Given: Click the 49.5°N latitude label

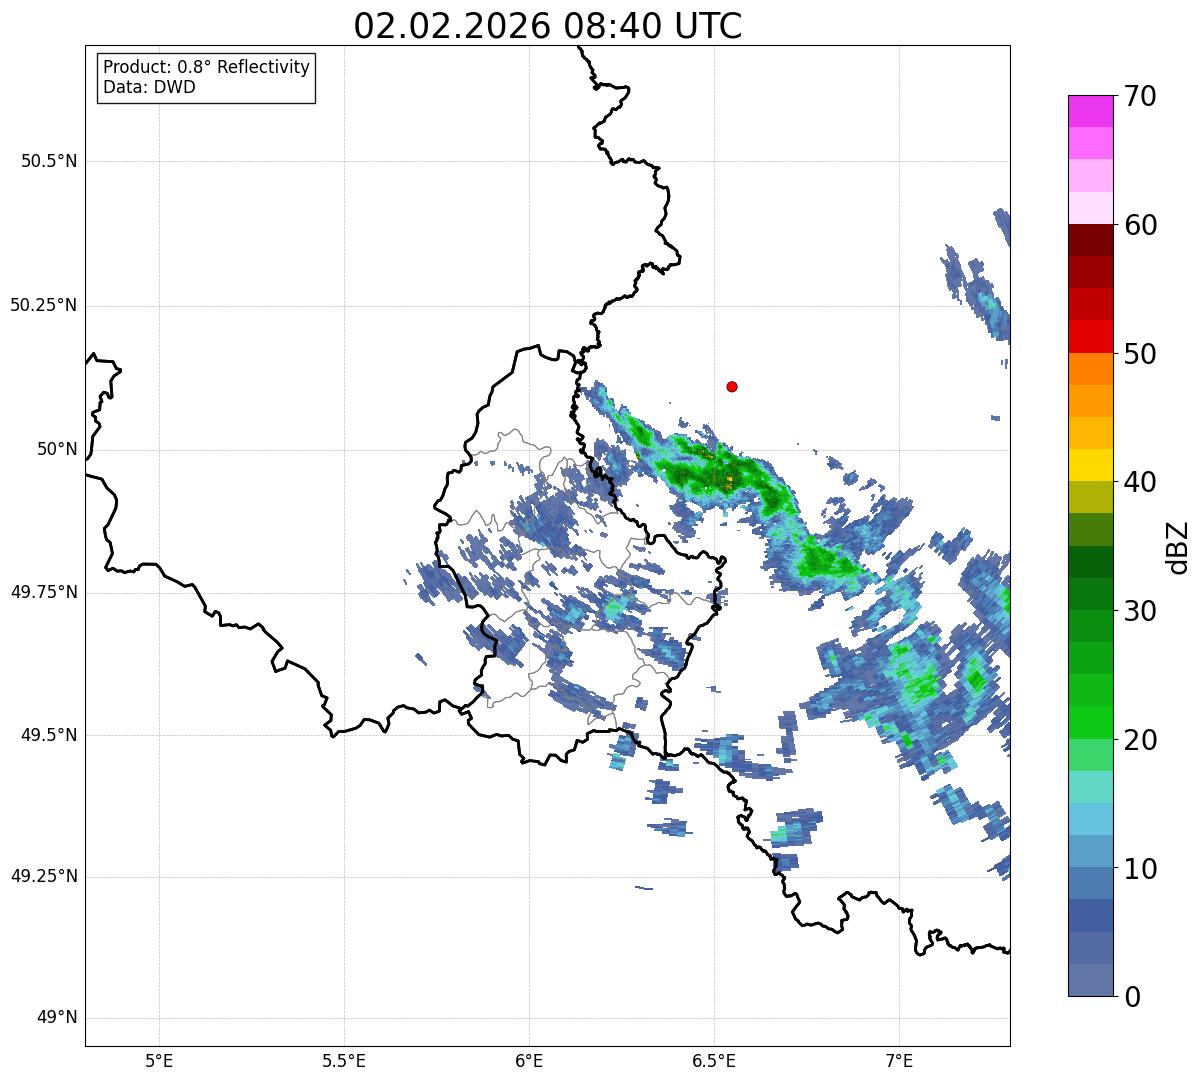Looking at the screenshot, I should pyautogui.click(x=49, y=735).
